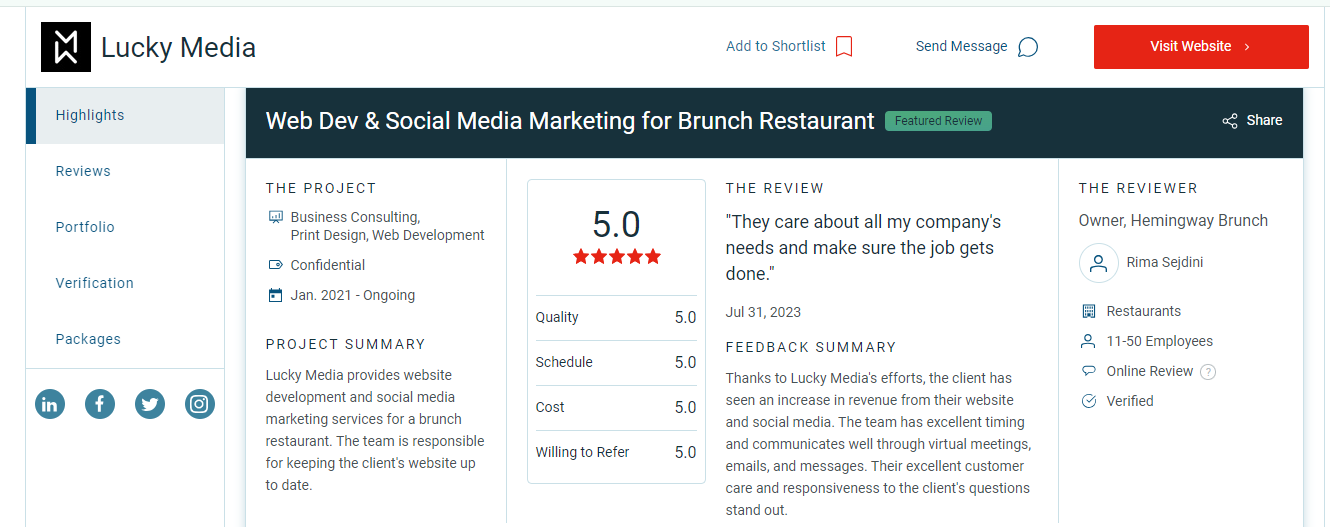Click the Share button label

pos(1264,120)
